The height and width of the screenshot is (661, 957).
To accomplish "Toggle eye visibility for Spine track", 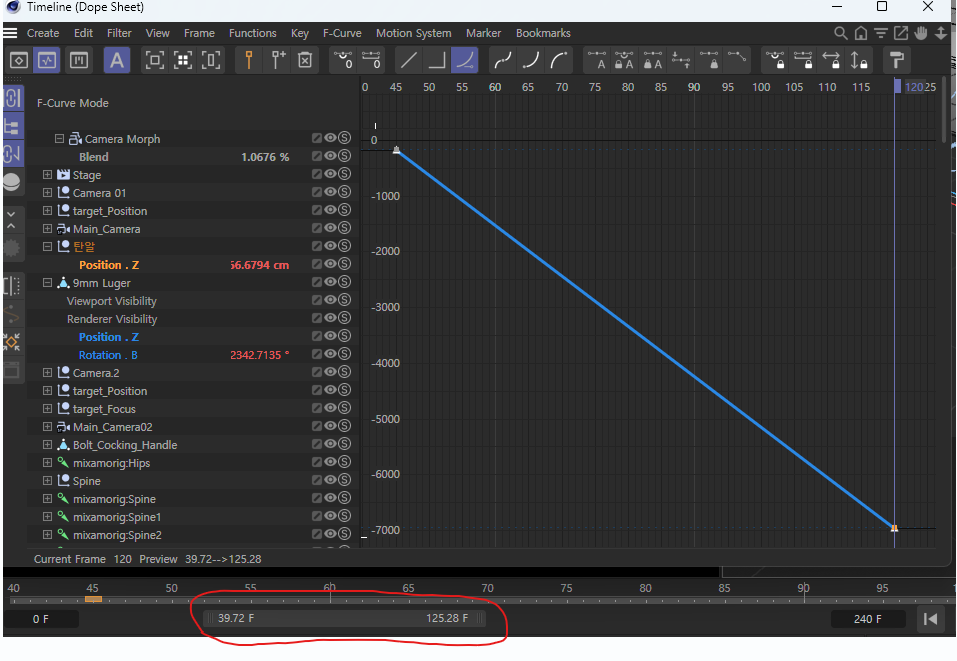I will click(x=330, y=481).
